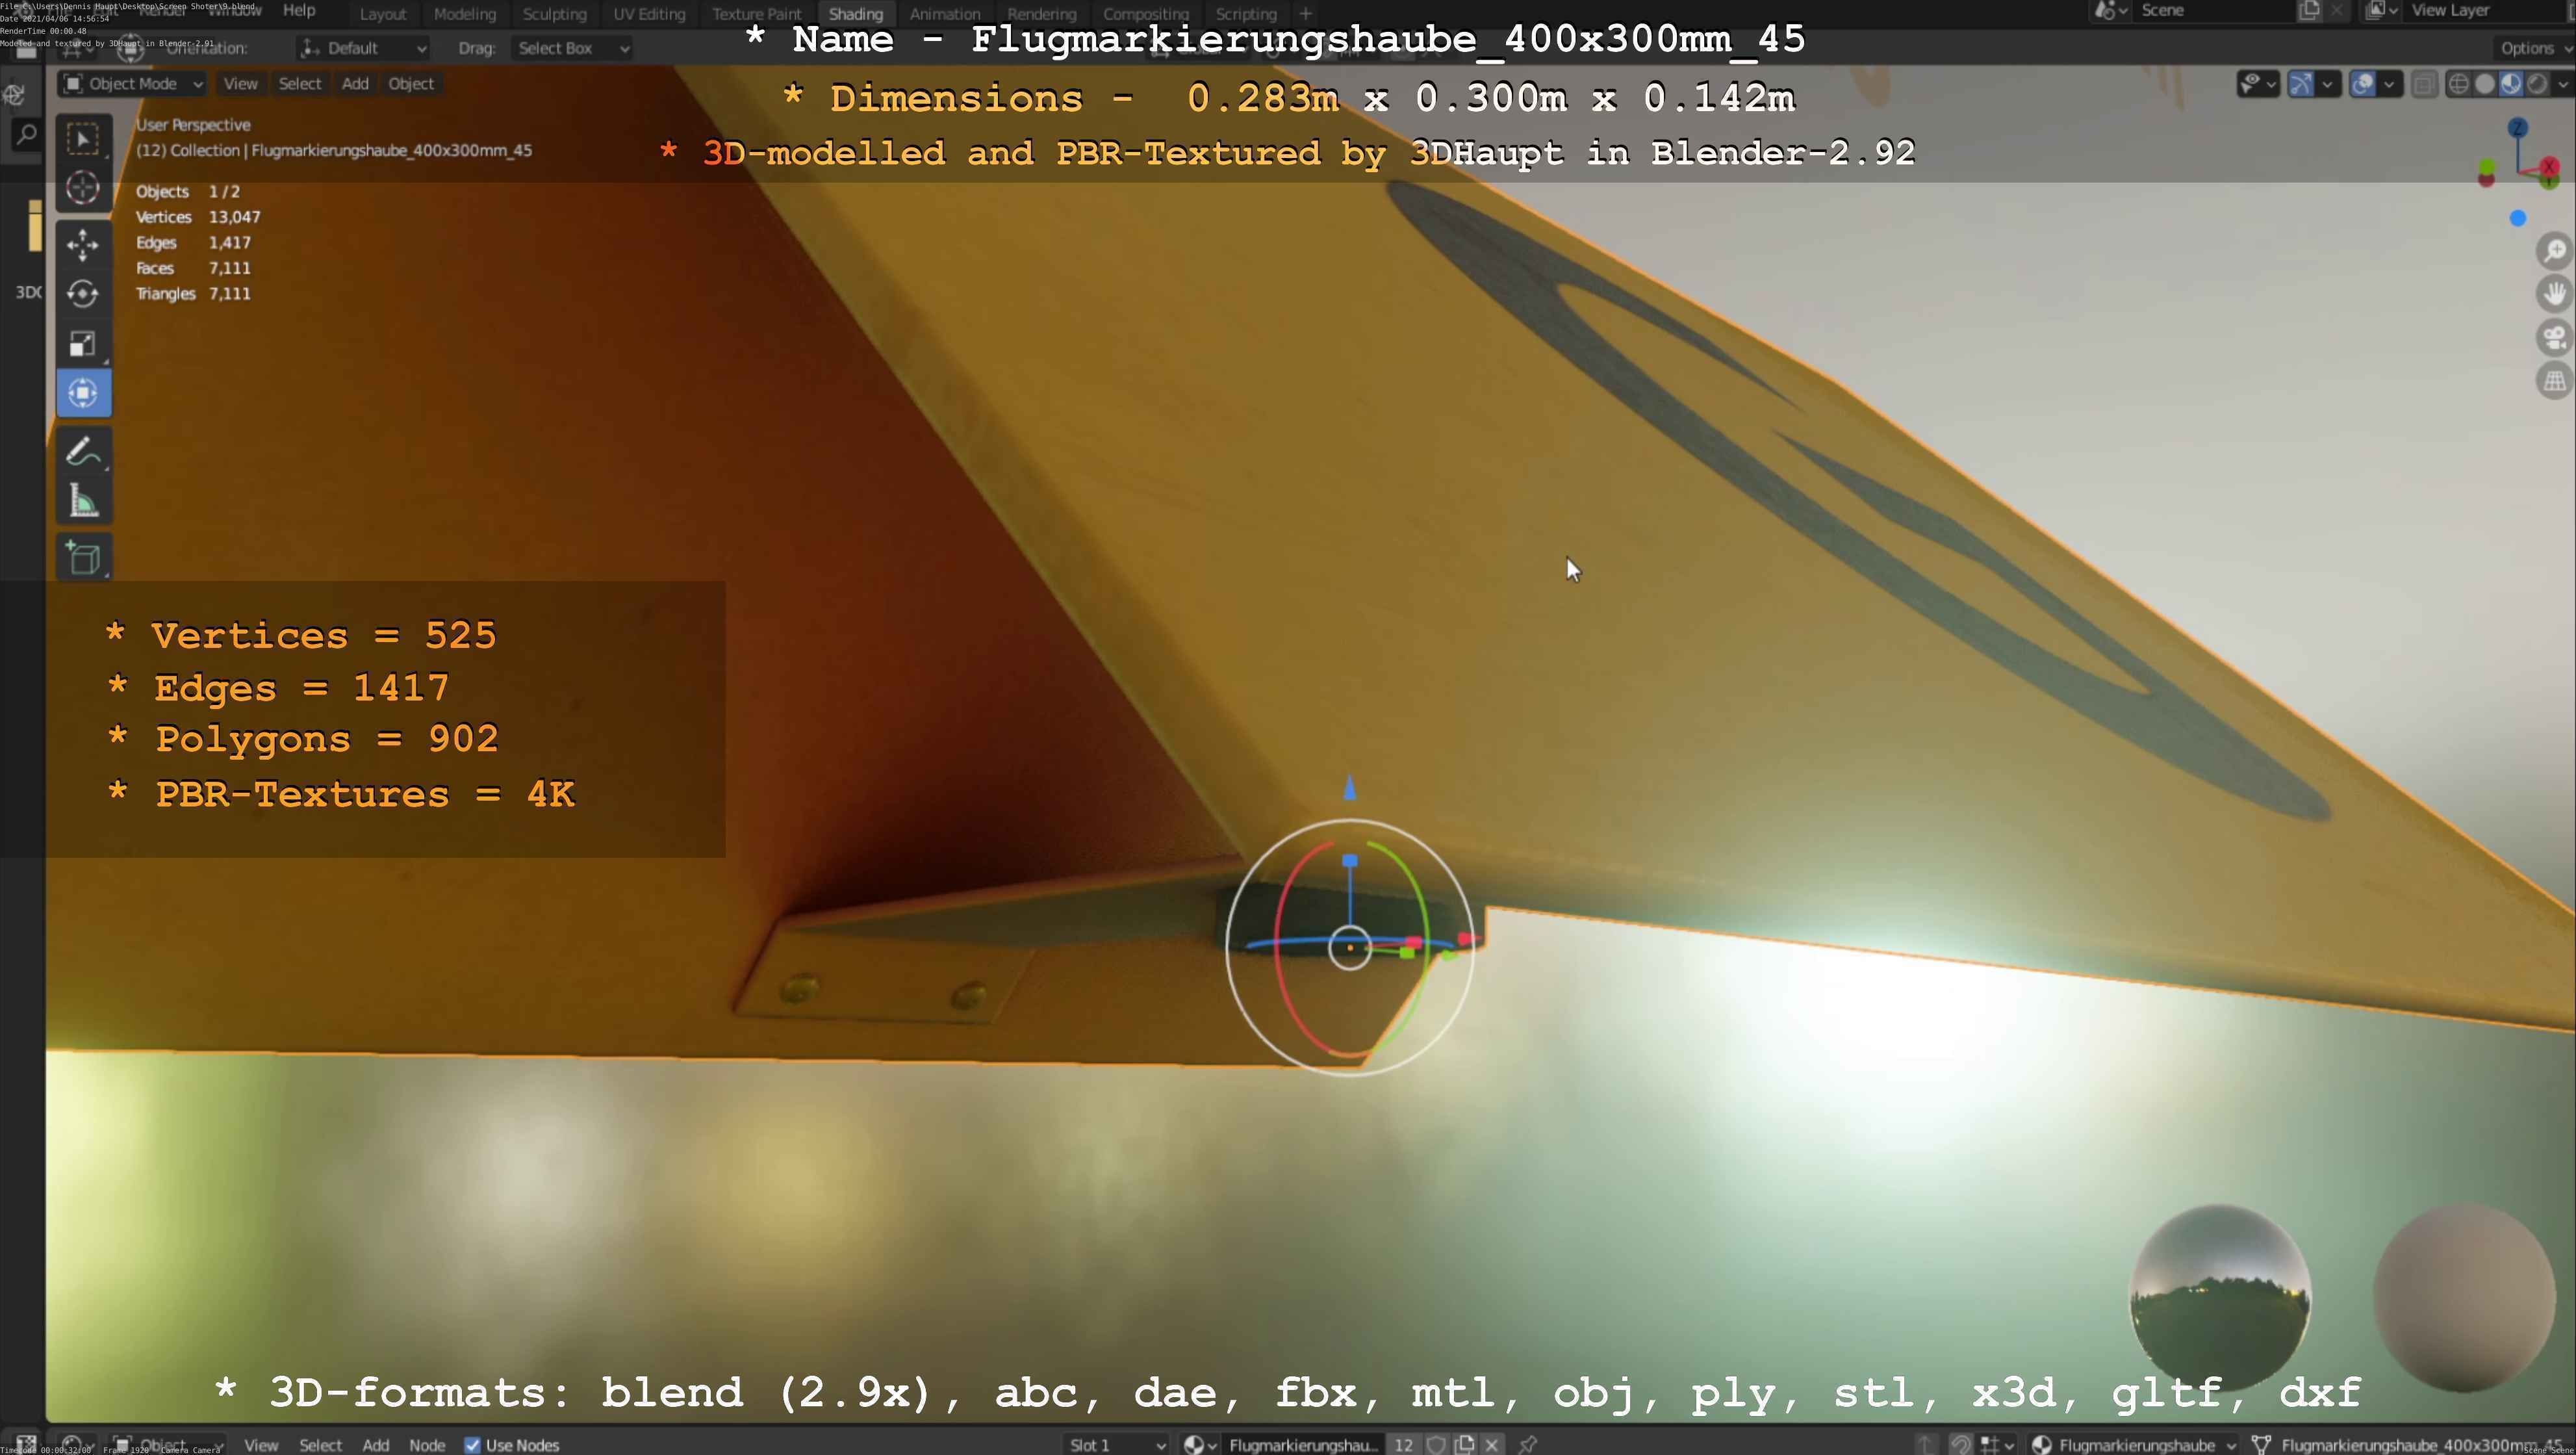This screenshot has width=2576, height=1455.
Task: Select the Select Box tool in toolbar
Action: (83, 138)
